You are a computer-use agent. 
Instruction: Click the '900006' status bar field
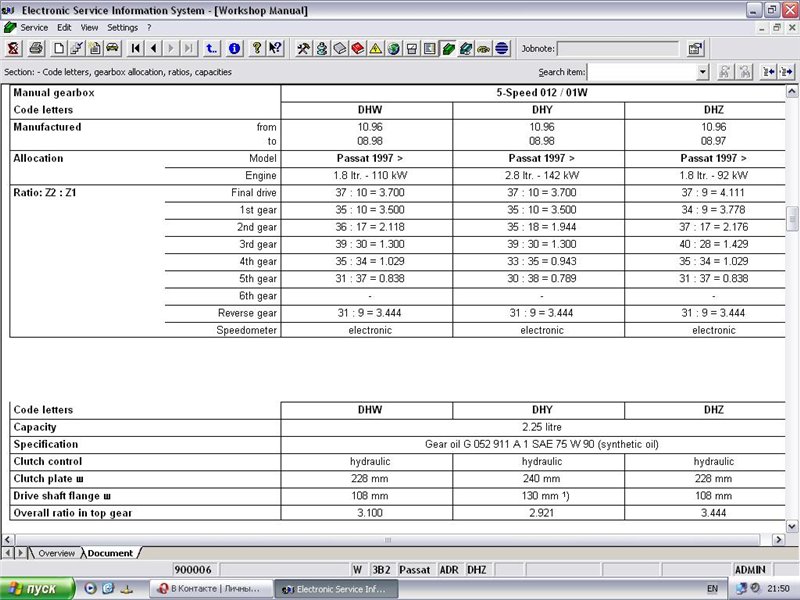coord(193,569)
